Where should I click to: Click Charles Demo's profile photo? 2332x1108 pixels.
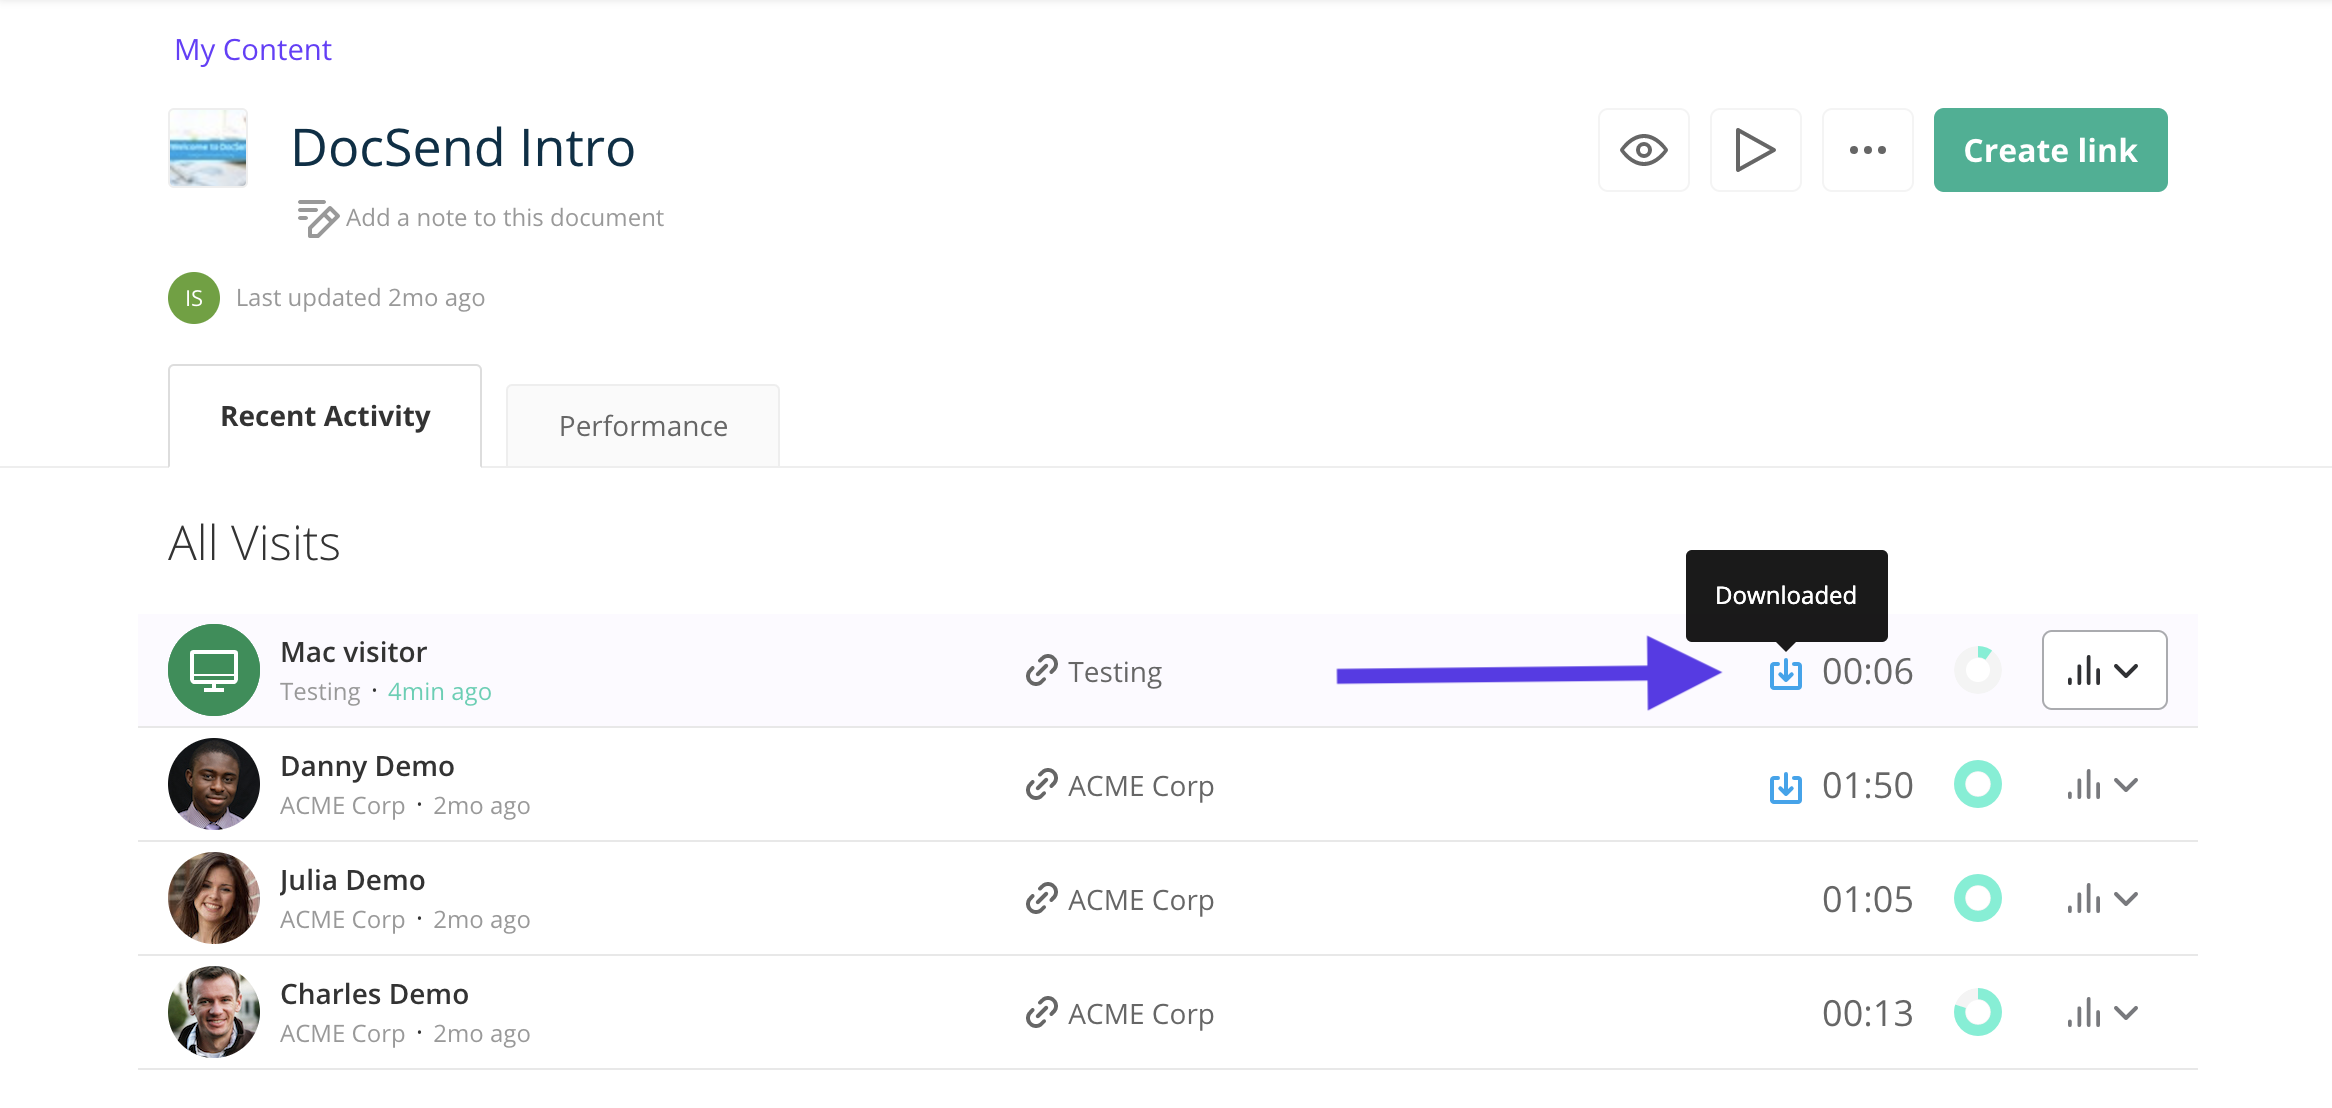pyautogui.click(x=214, y=1012)
